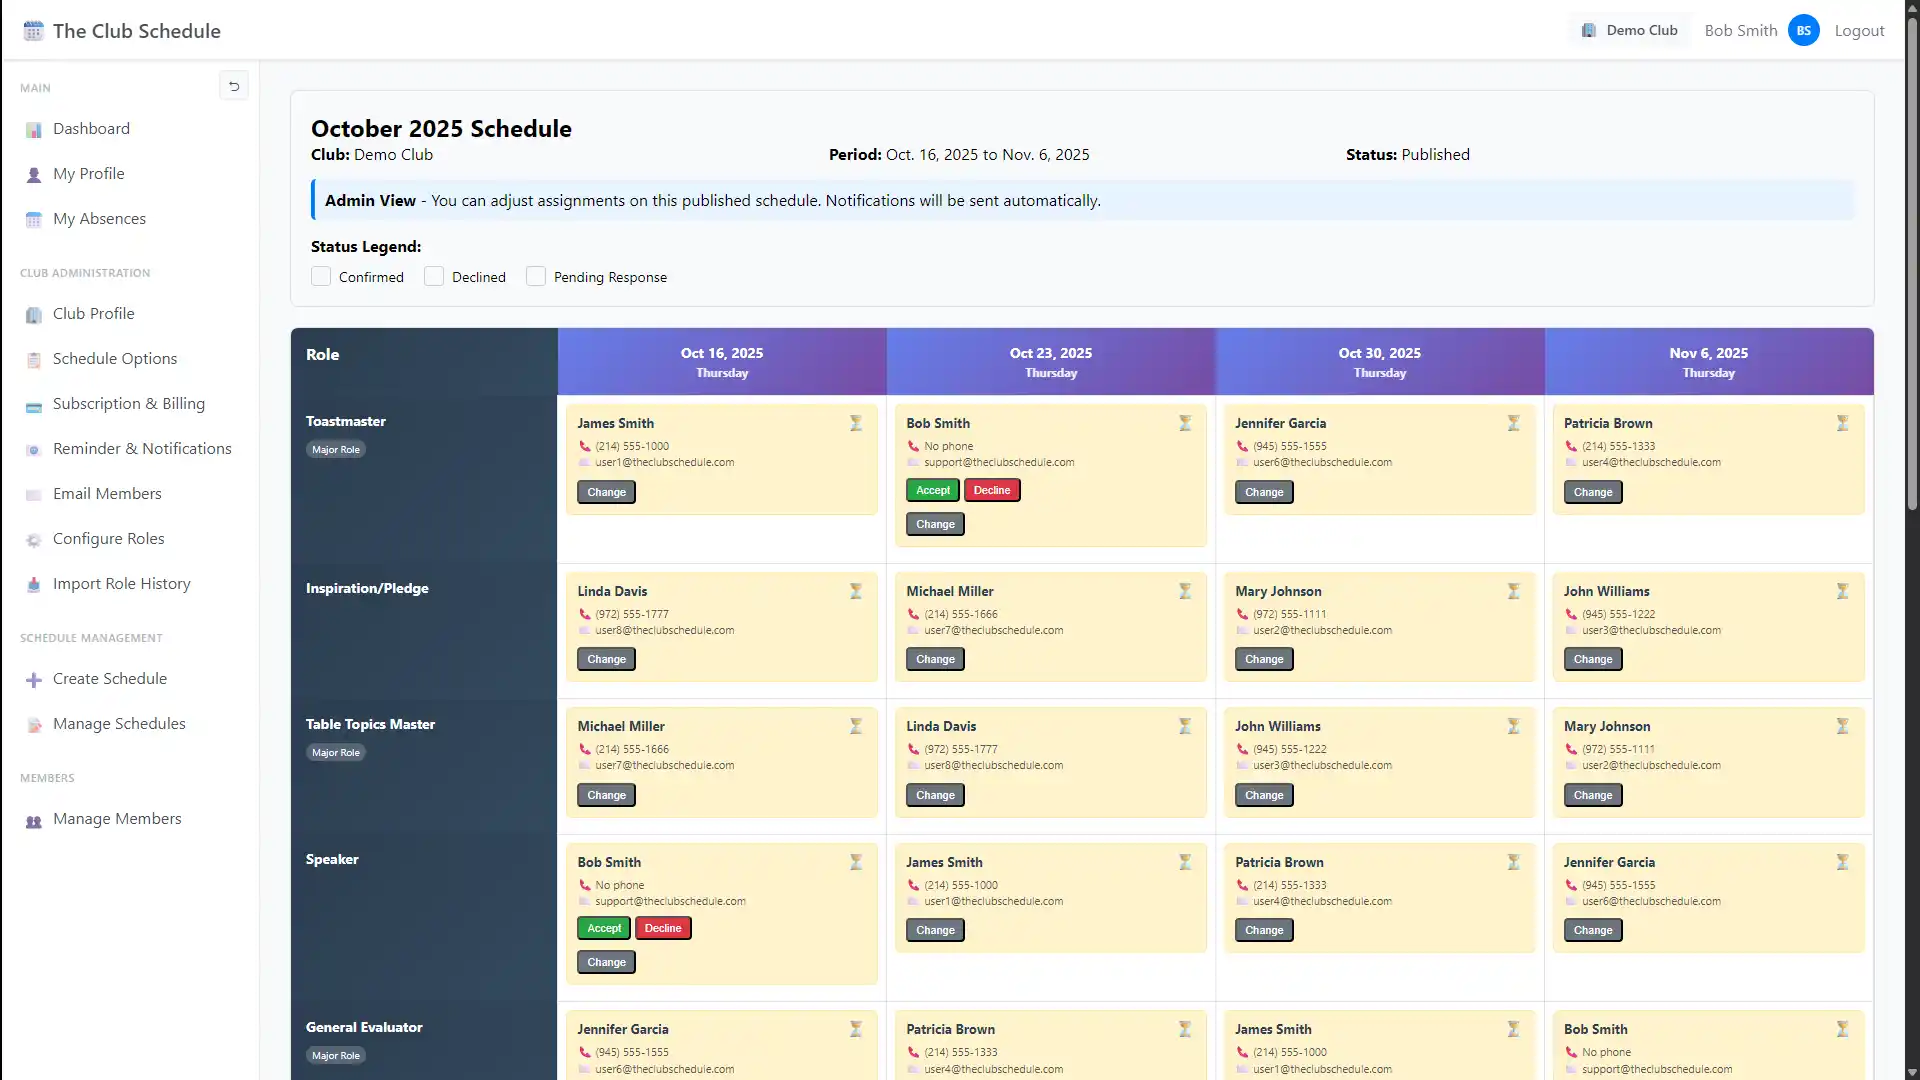Image resolution: width=1920 pixels, height=1080 pixels.
Task: Click the Confirmed legend color box
Action: pyautogui.click(x=321, y=277)
